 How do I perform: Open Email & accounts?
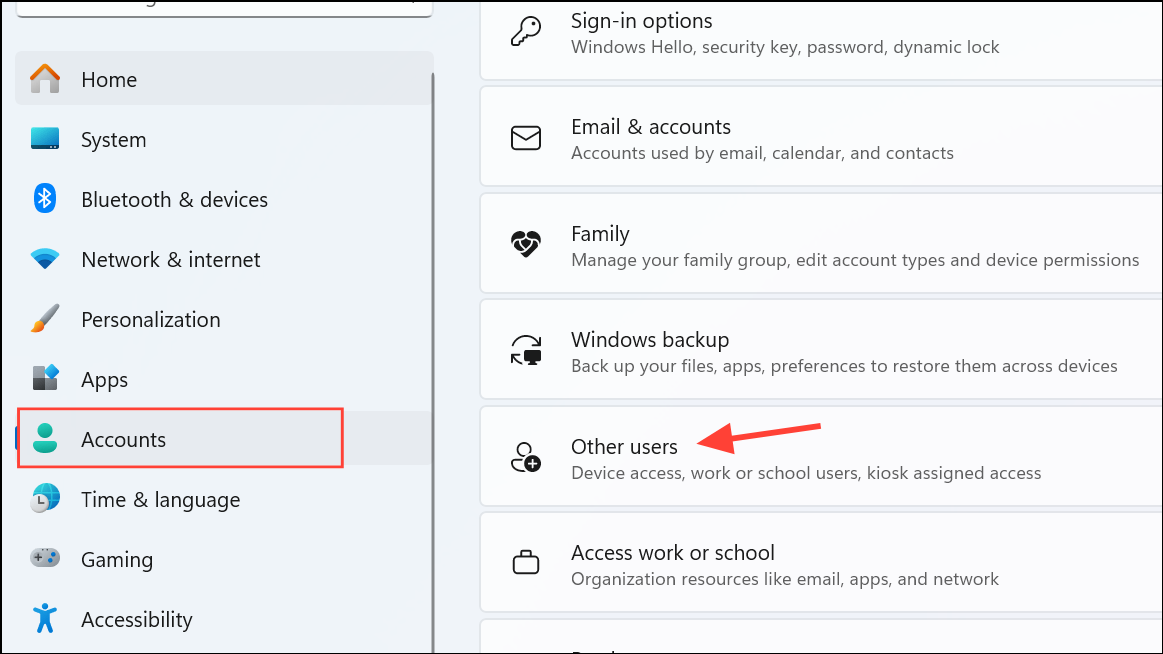pyautogui.click(x=821, y=136)
